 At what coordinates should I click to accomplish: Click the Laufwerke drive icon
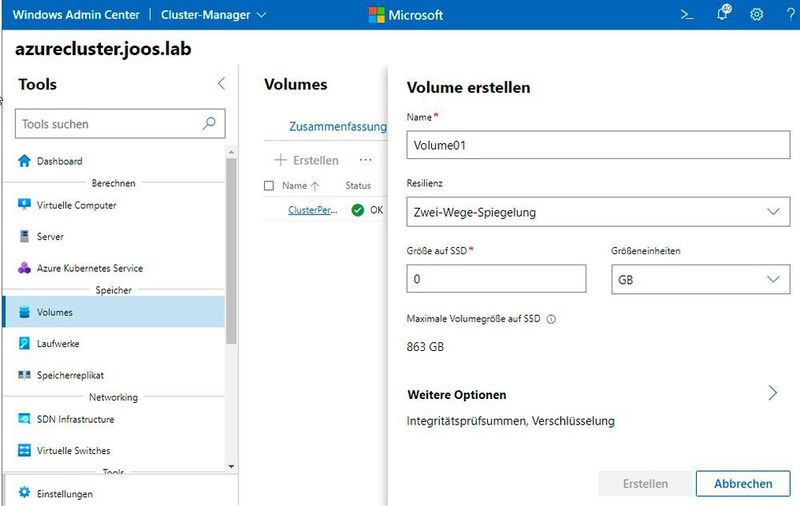pos(24,343)
